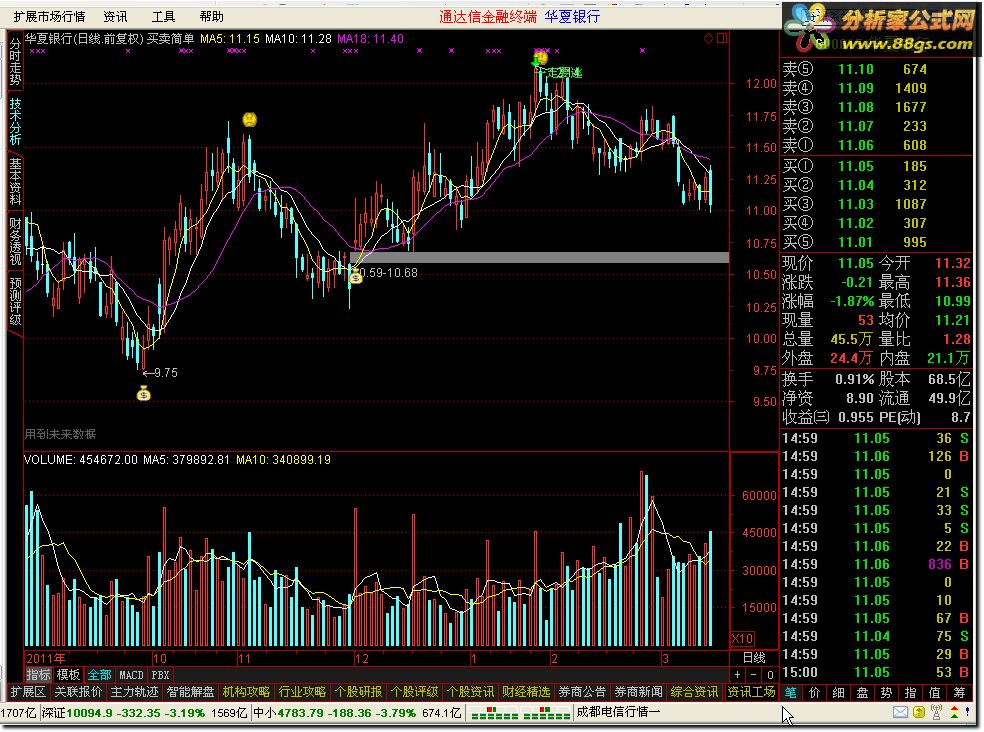Click the money bag buy signal below 9.75
Viewport: 984px width, 732px height.
tap(144, 394)
